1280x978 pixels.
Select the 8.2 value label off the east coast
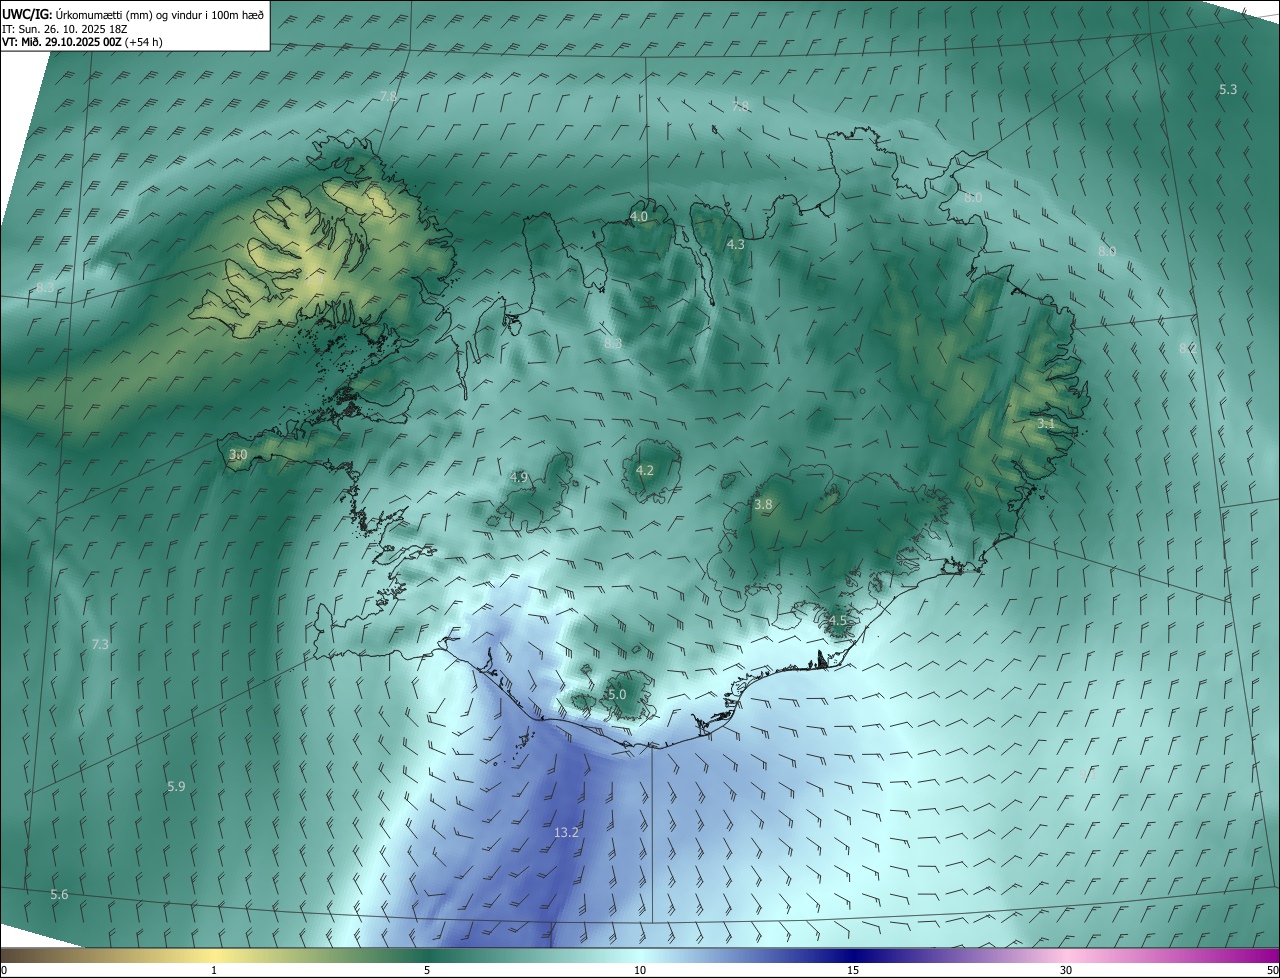[x=1186, y=348]
